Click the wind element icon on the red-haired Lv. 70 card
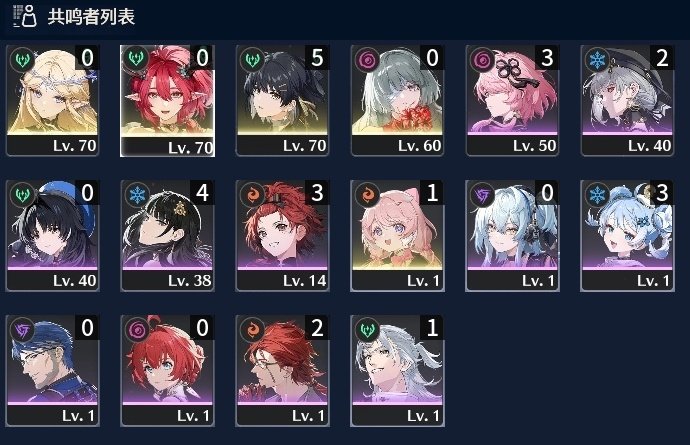Viewport: 690px width, 445px height. (x=136, y=58)
